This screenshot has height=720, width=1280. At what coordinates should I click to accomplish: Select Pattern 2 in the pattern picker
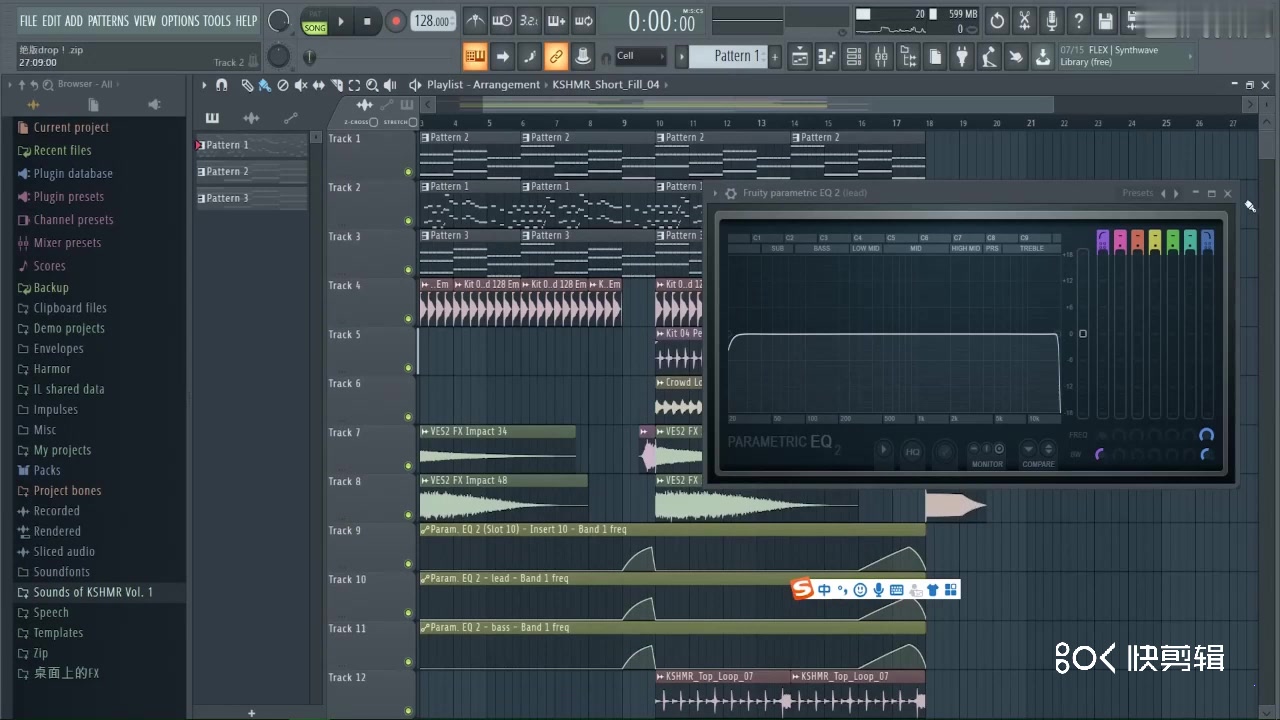coord(251,171)
